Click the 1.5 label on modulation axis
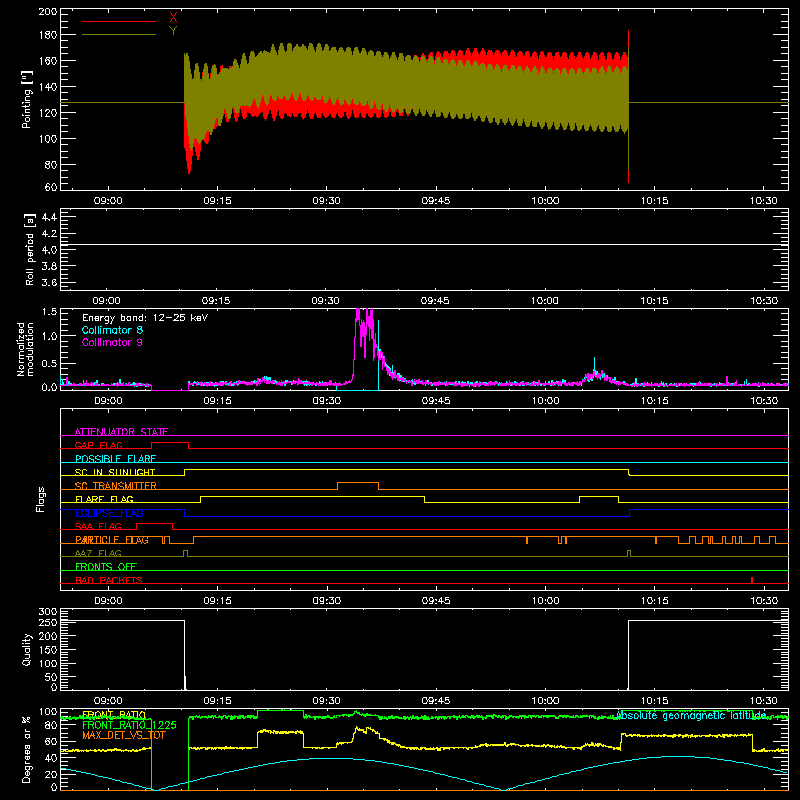 [x=49, y=311]
